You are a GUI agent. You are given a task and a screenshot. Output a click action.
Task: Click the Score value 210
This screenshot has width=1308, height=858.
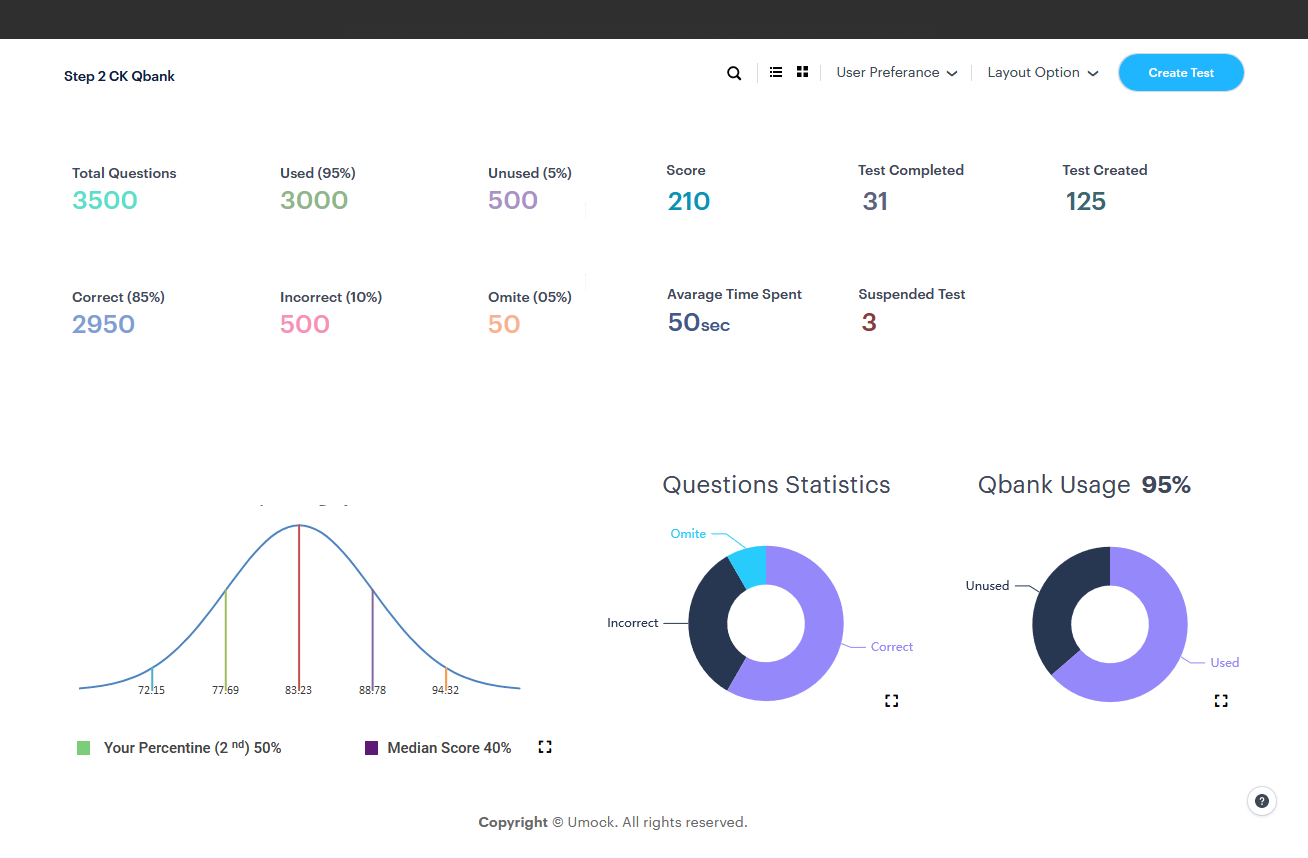click(x=689, y=201)
